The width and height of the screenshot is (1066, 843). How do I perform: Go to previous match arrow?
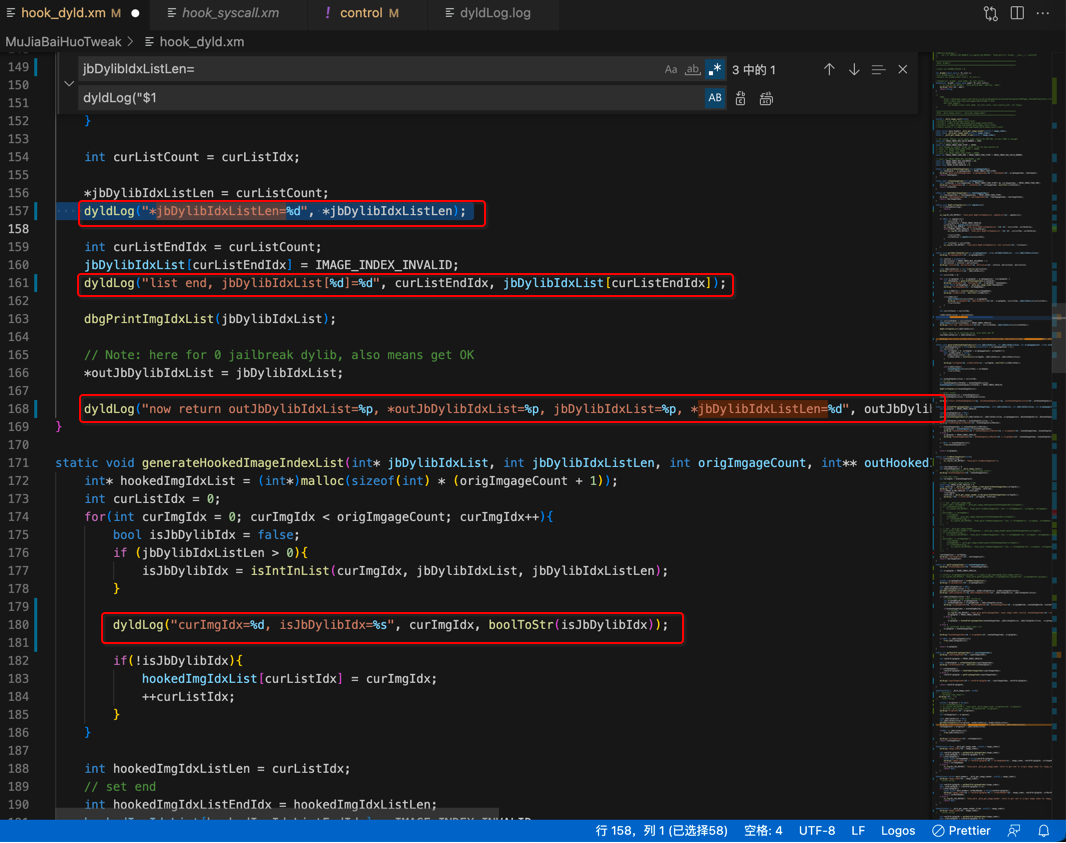pos(829,69)
